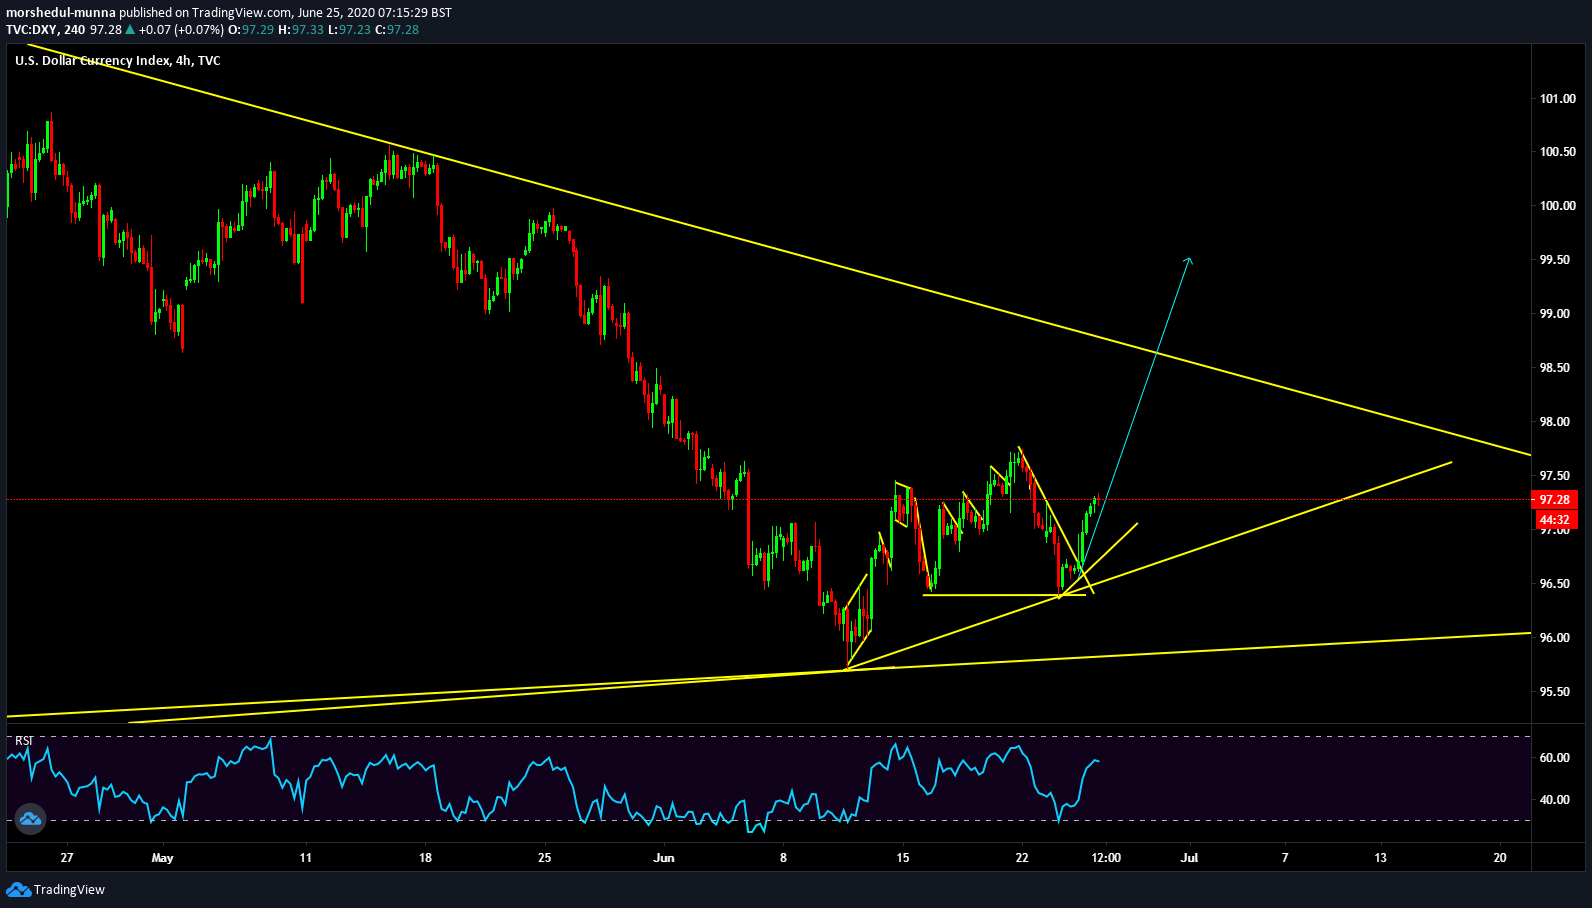Click the TradingView cloud logo at bottom-left

point(18,889)
